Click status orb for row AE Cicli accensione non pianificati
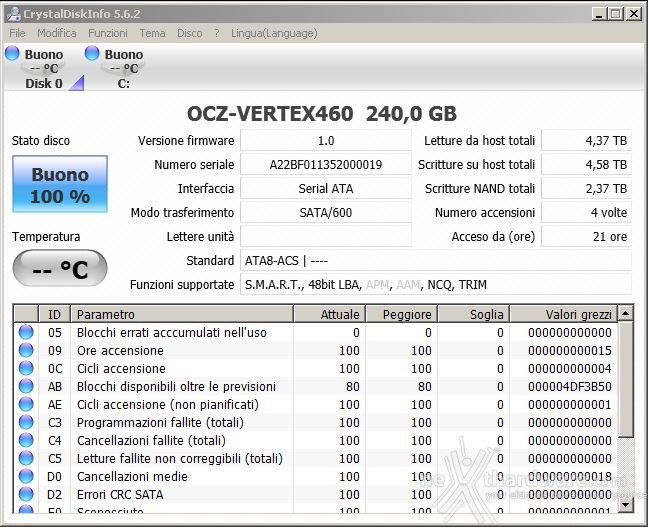This screenshot has width=648, height=527. (x=26, y=404)
